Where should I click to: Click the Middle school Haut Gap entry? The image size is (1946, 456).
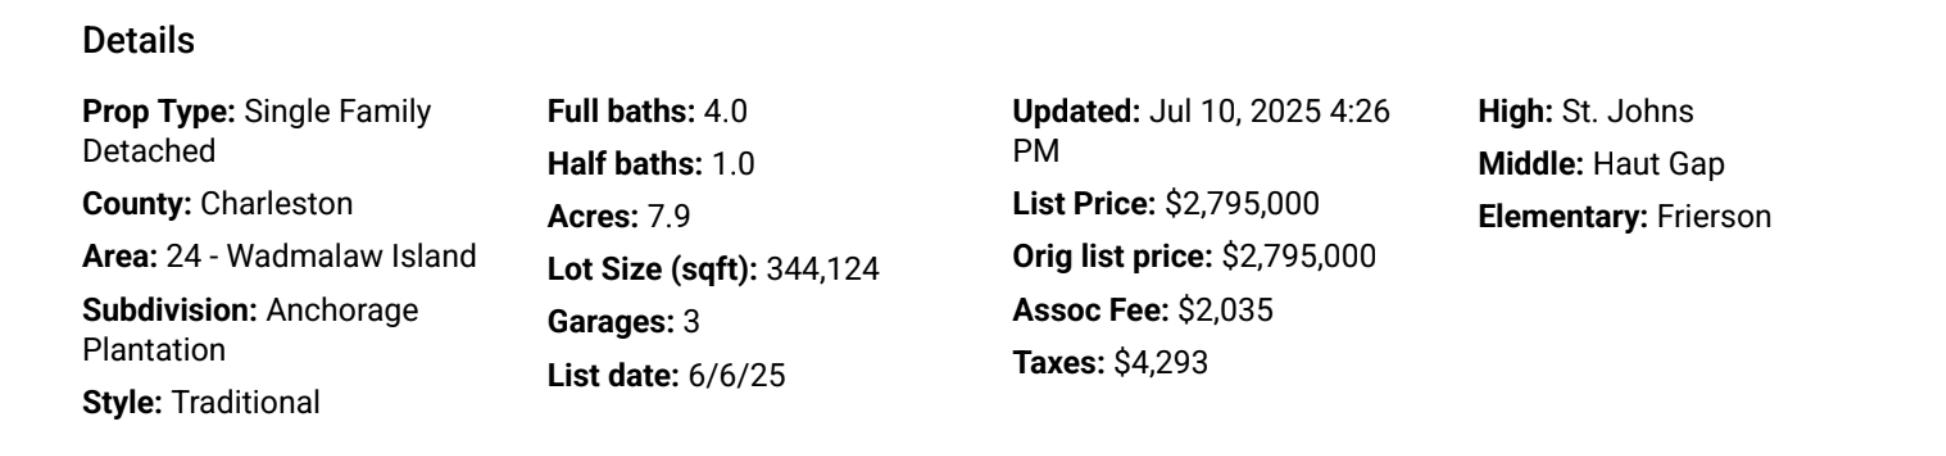click(x=1601, y=164)
